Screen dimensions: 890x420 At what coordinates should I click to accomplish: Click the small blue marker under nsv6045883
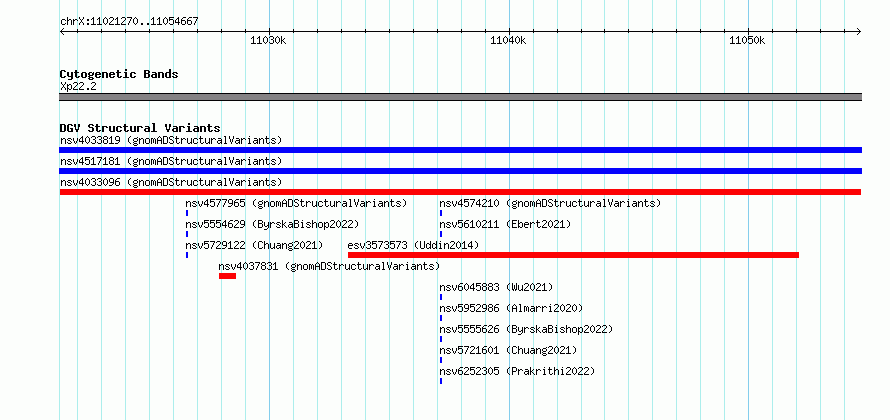click(x=440, y=297)
